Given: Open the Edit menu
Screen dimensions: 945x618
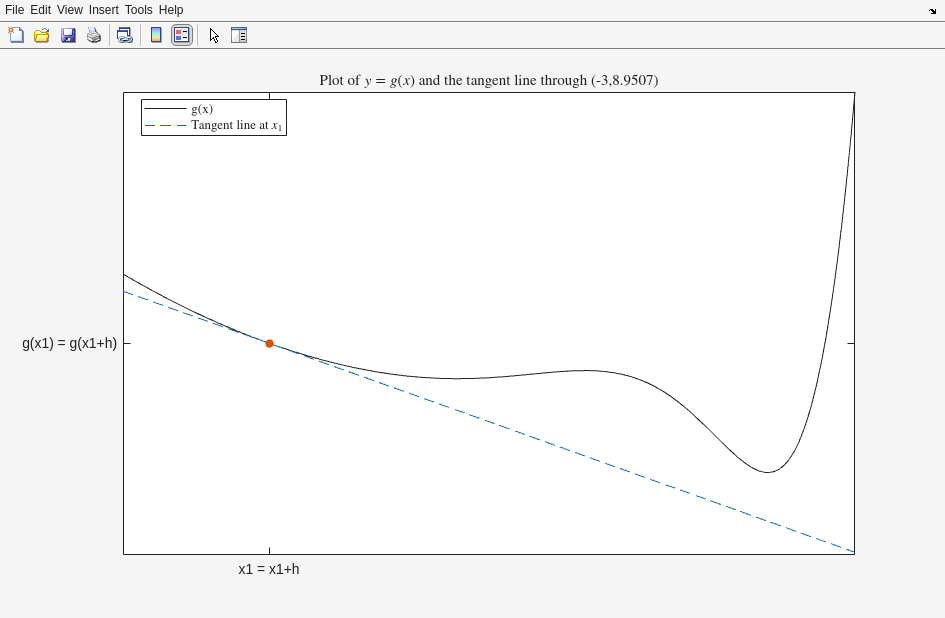Looking at the screenshot, I should pyautogui.click(x=40, y=10).
